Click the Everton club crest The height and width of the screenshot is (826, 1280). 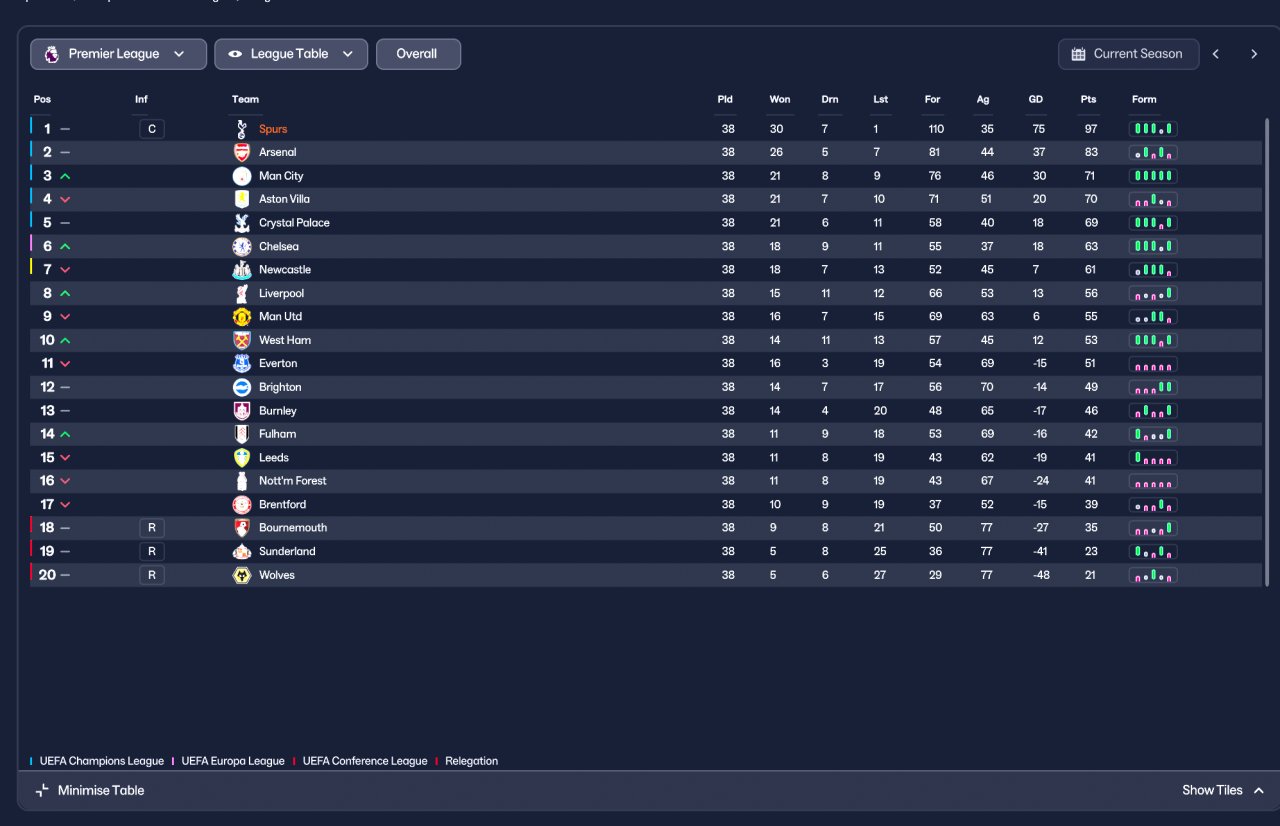[x=241, y=363]
